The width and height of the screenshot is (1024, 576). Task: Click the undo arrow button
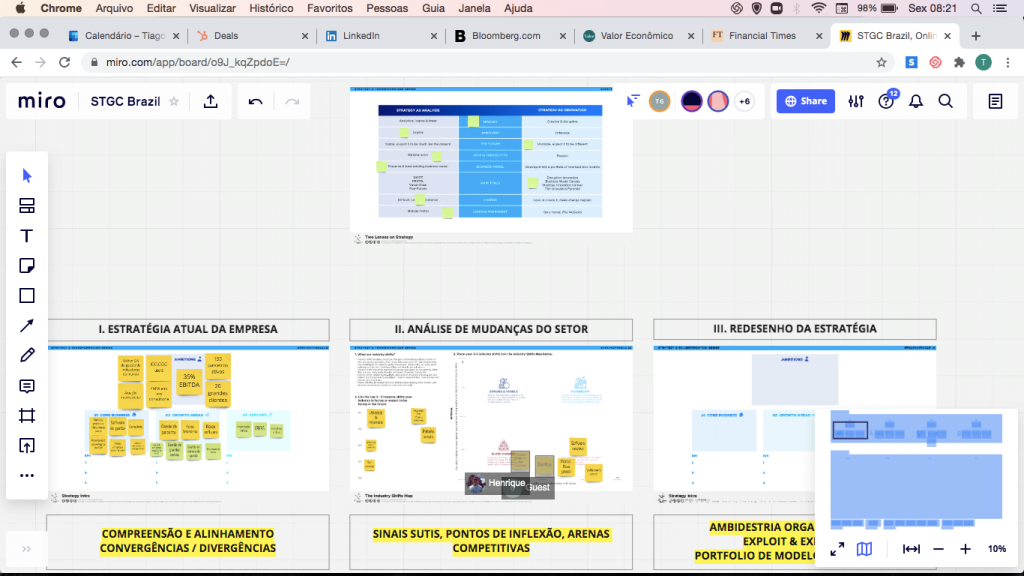tap(256, 101)
